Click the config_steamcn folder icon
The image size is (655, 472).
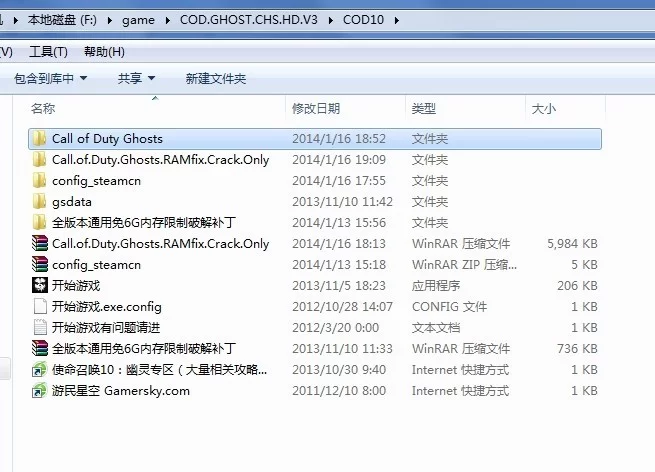40,181
